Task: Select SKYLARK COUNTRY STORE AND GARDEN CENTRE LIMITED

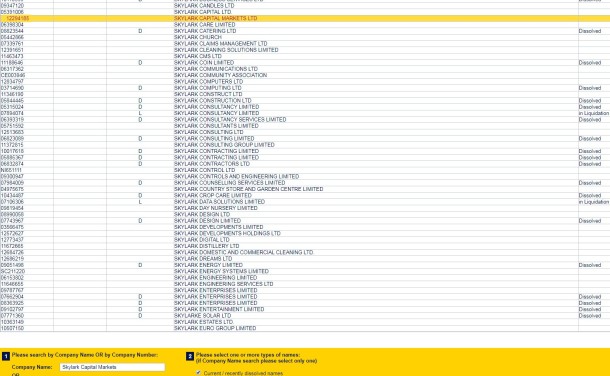Action: (248, 189)
